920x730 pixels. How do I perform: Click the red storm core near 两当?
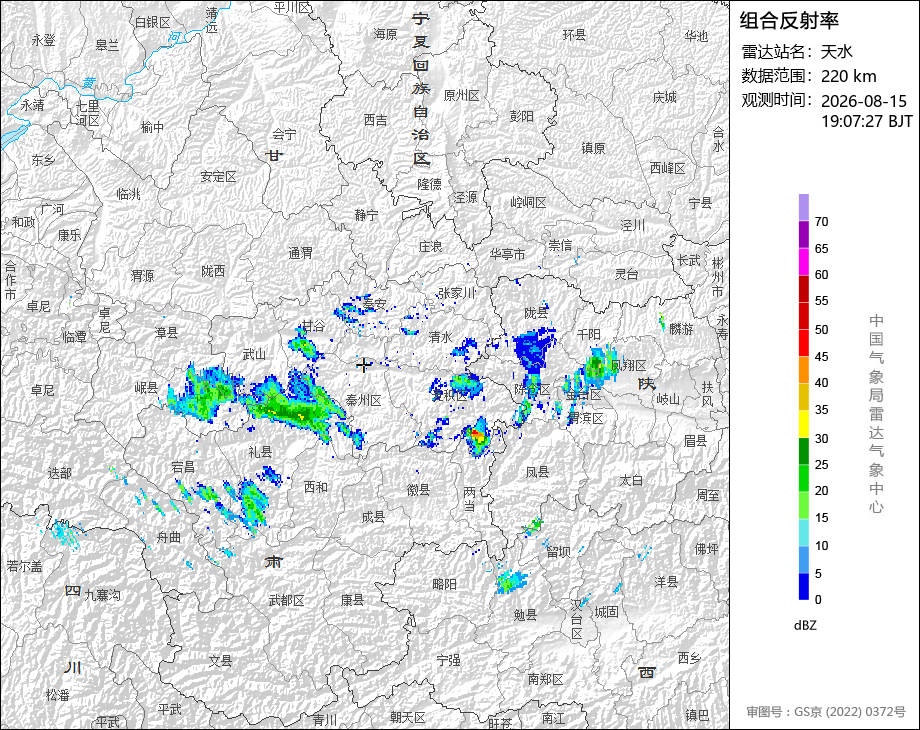[x=478, y=435]
